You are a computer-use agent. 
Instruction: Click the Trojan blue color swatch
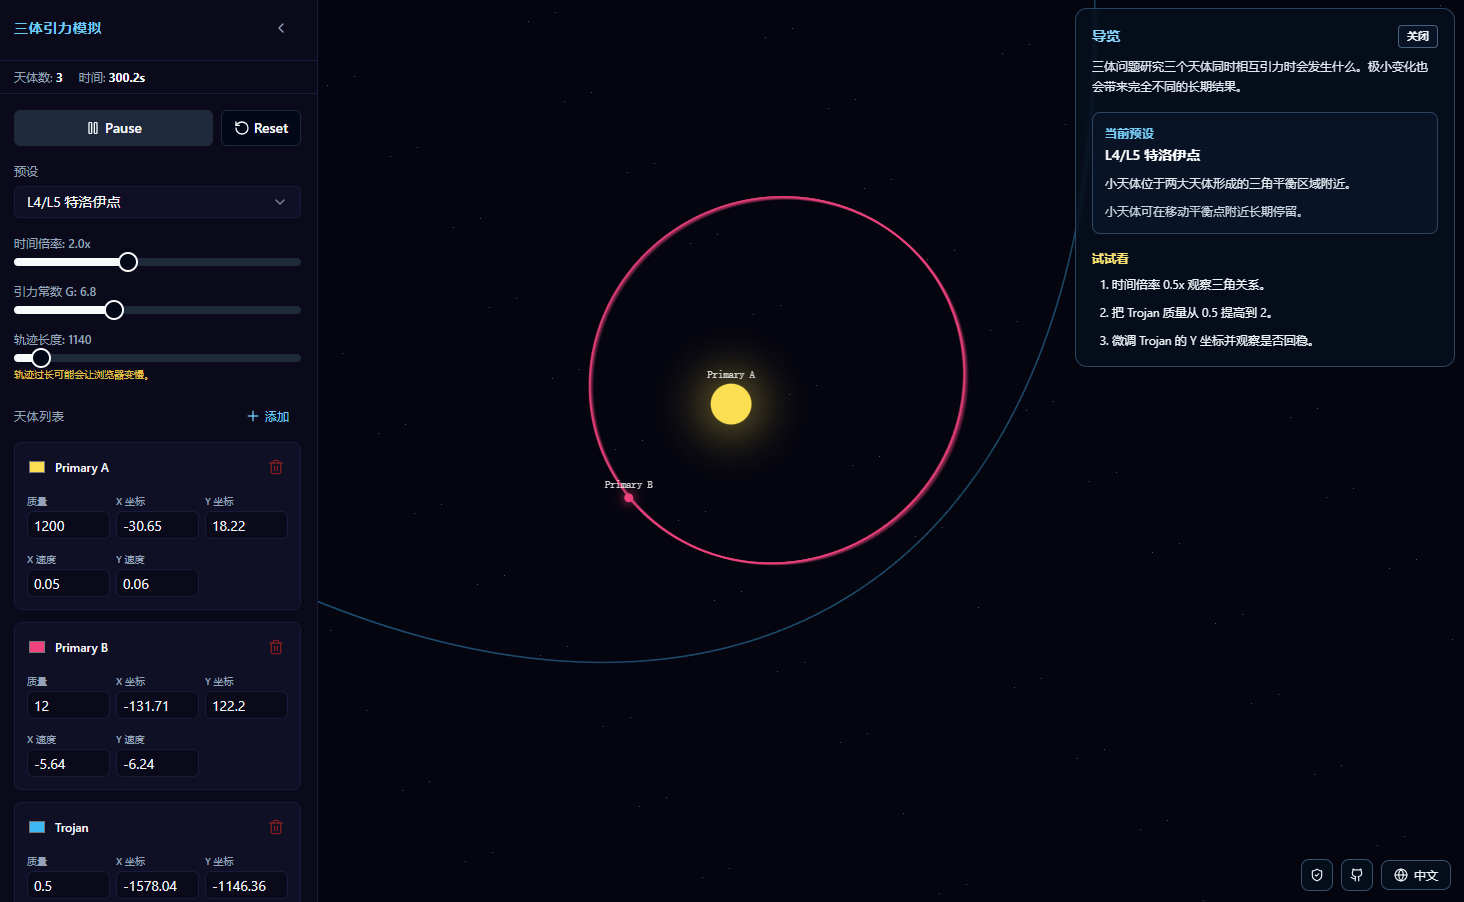(37, 827)
